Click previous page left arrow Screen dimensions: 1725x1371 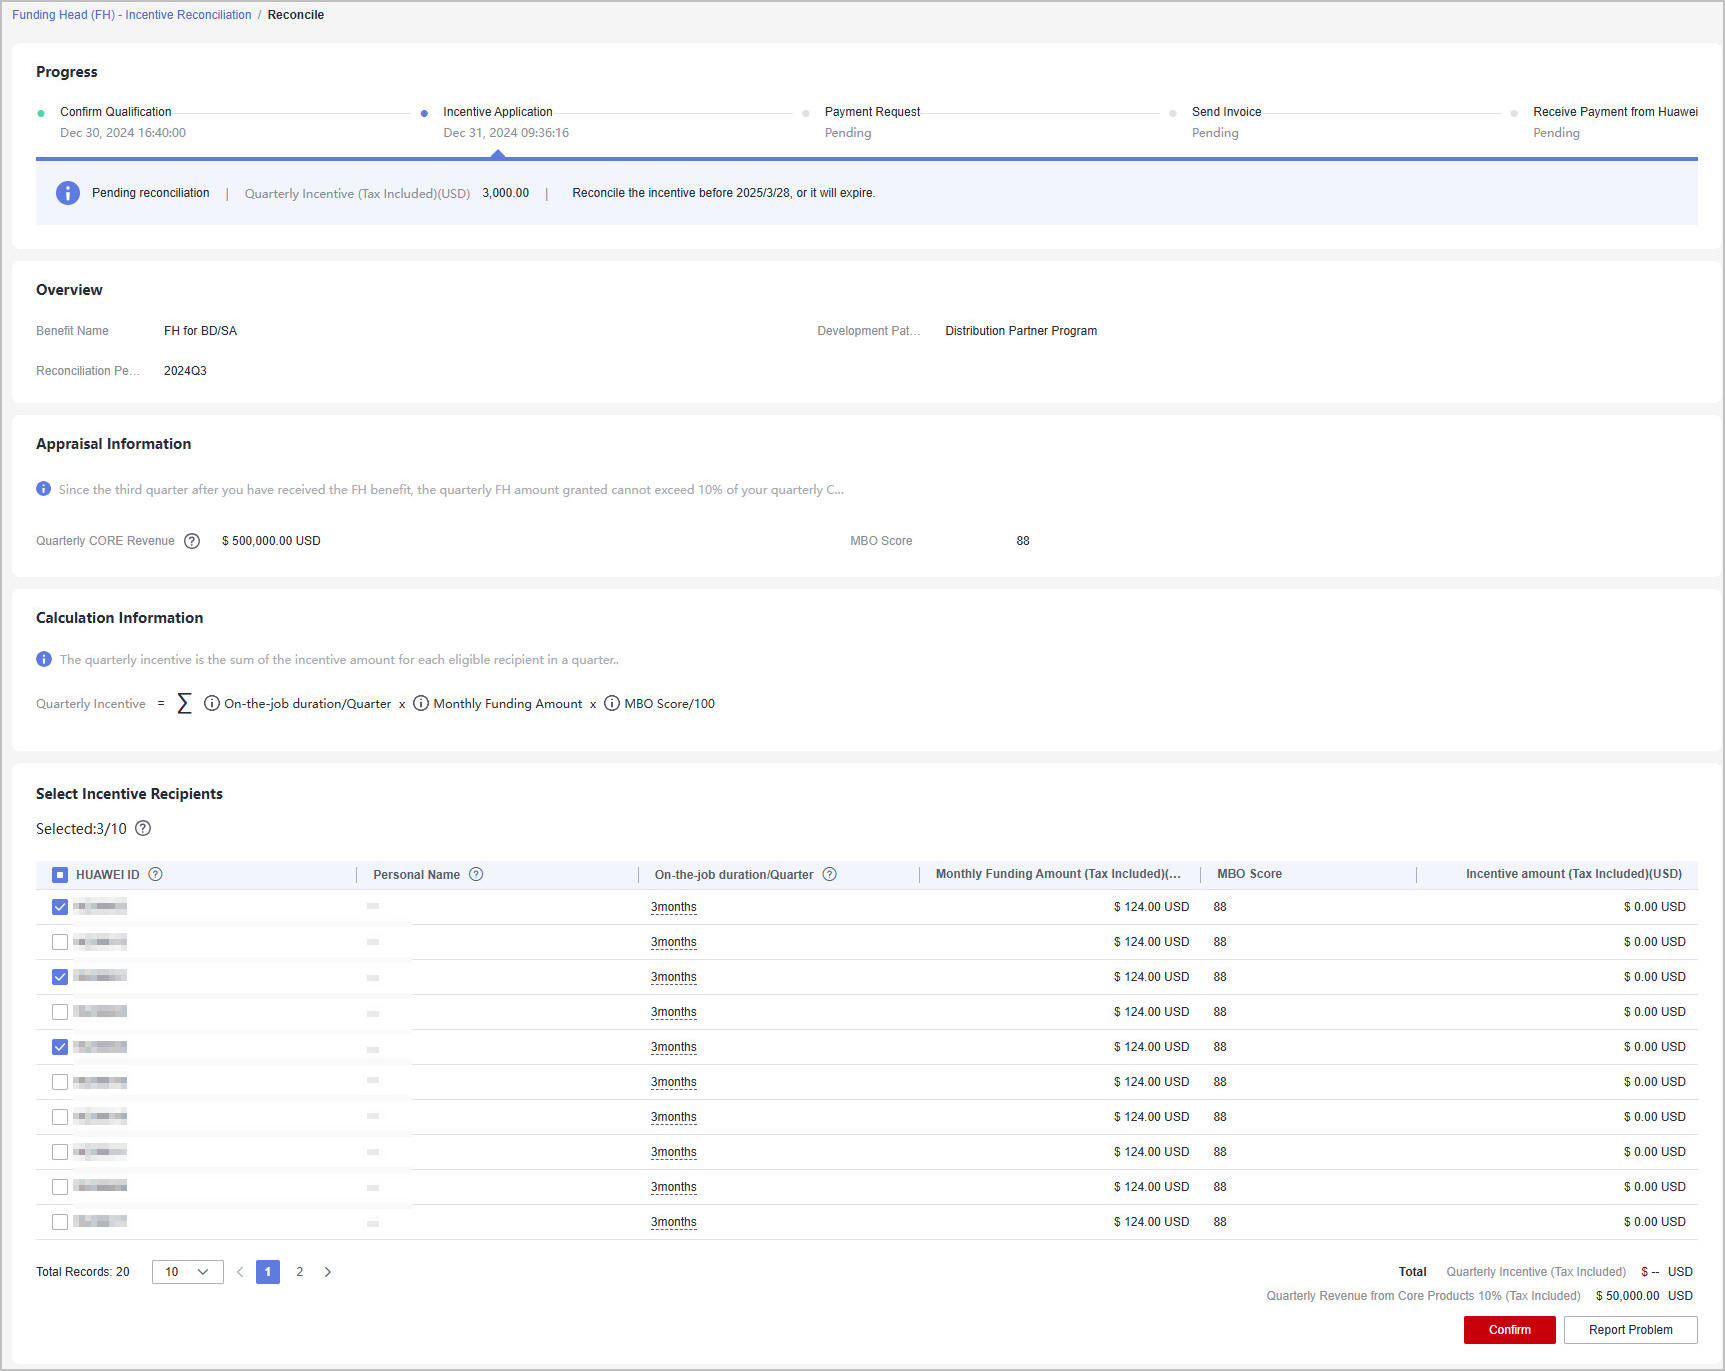coord(240,1272)
